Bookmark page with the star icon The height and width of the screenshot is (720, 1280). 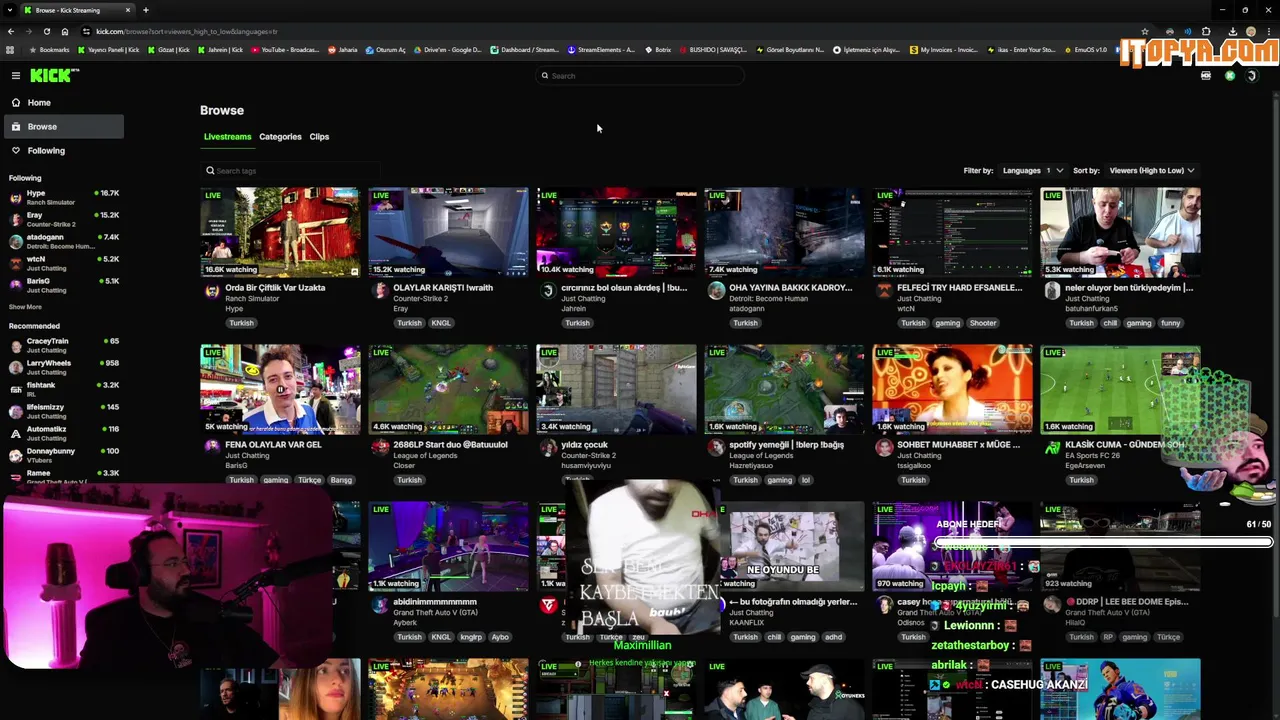point(1145,31)
